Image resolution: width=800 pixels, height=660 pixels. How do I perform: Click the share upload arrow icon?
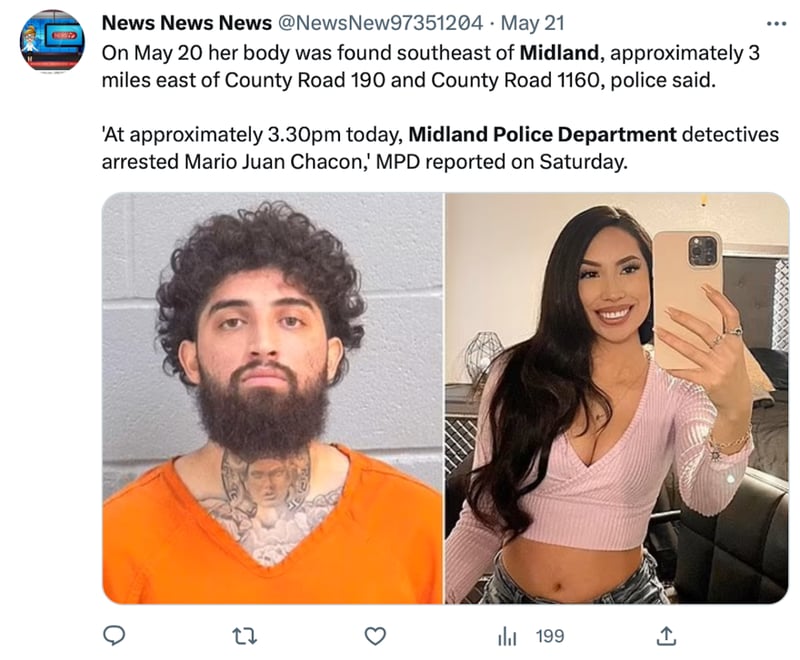(x=666, y=636)
